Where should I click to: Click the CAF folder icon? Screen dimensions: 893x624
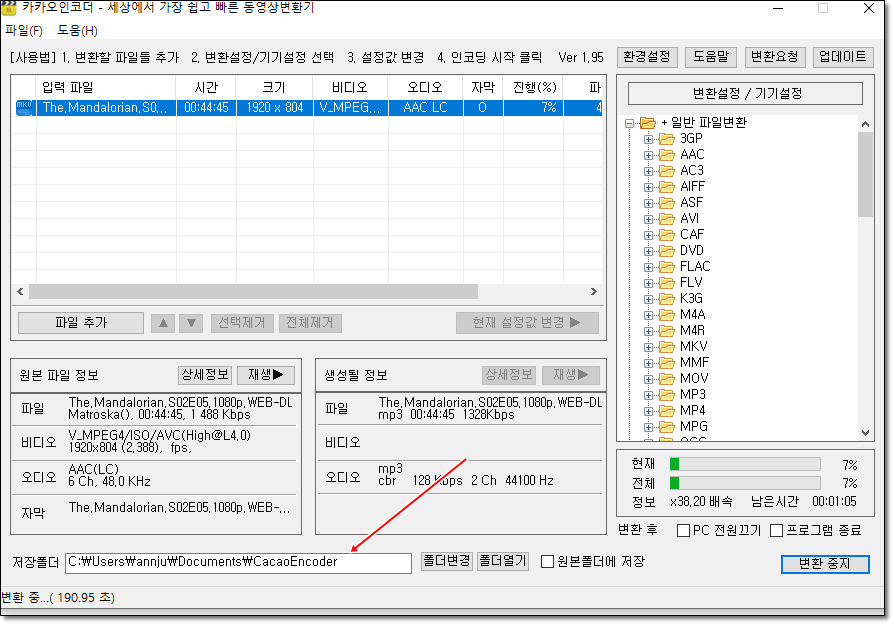666,235
